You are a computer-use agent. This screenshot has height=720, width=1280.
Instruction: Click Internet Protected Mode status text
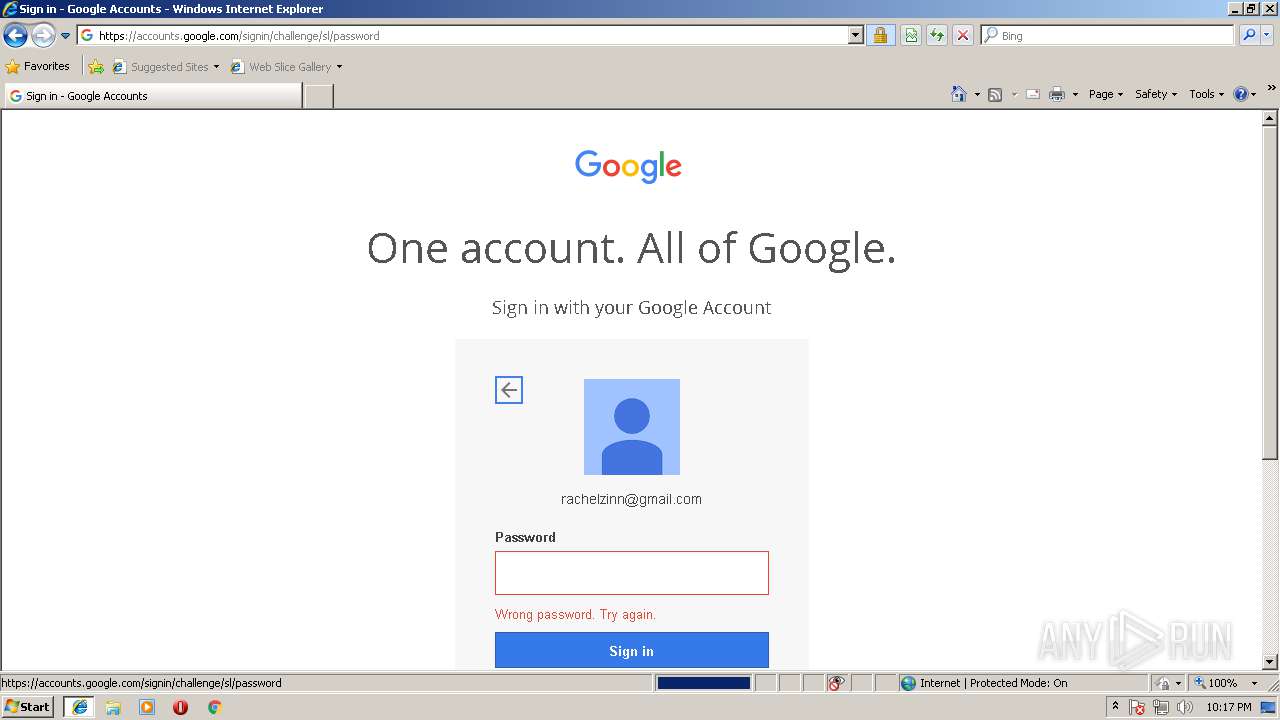click(993, 683)
